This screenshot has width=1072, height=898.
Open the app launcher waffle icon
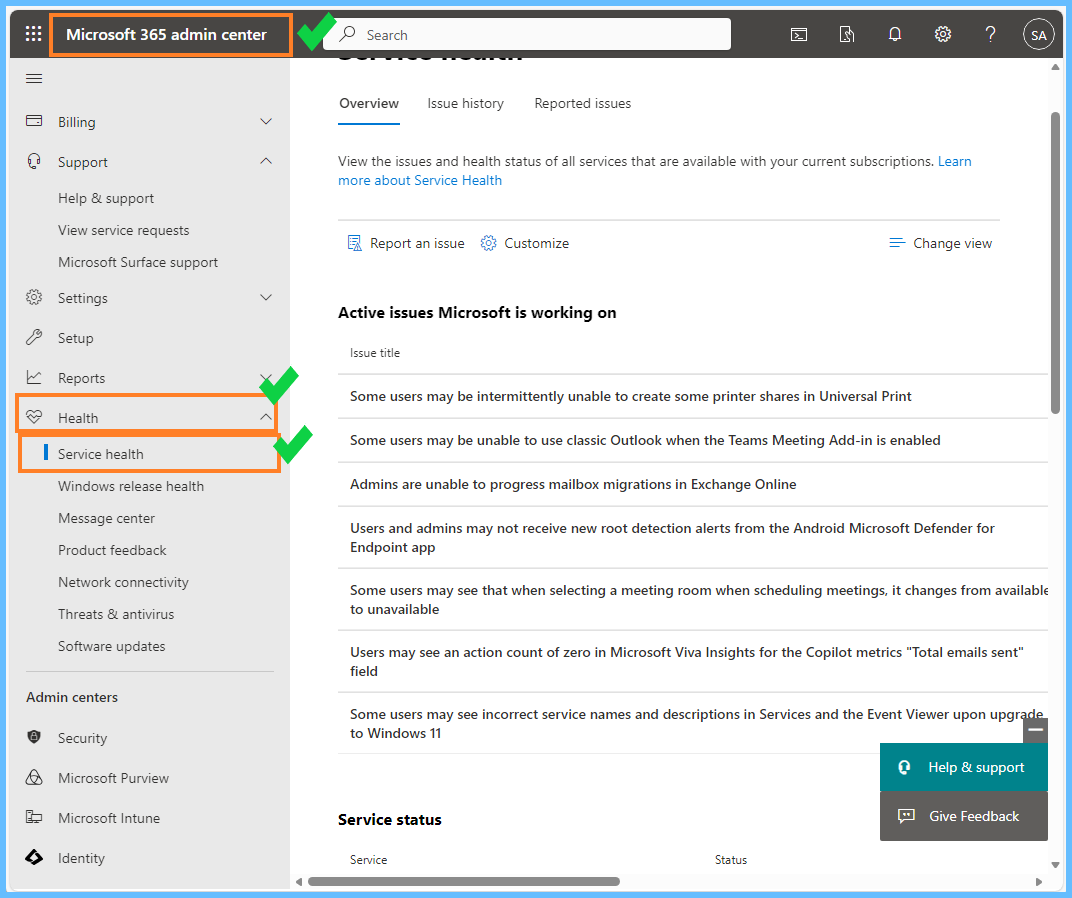[x=33, y=34]
